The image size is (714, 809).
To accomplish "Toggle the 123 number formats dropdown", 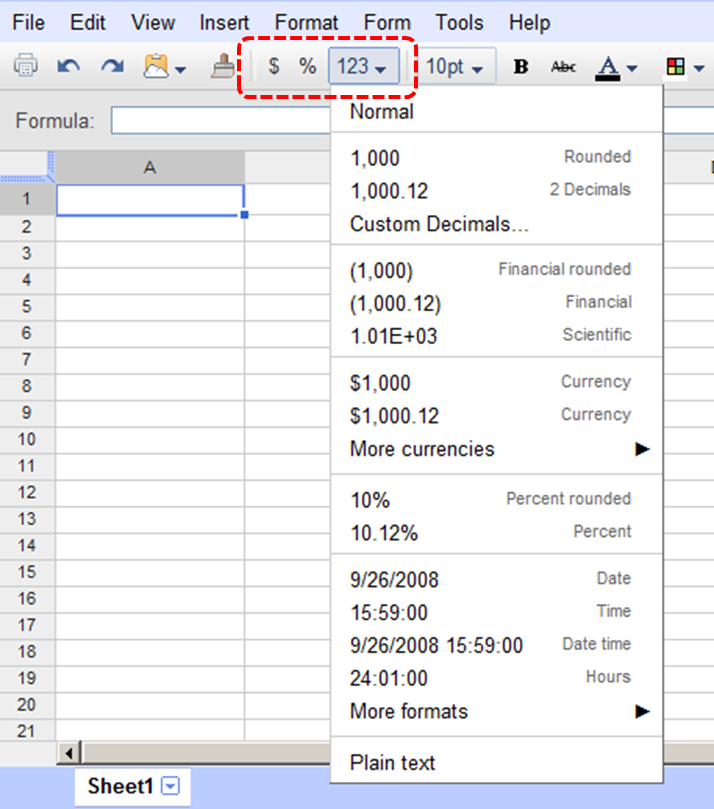I will 364,66.
